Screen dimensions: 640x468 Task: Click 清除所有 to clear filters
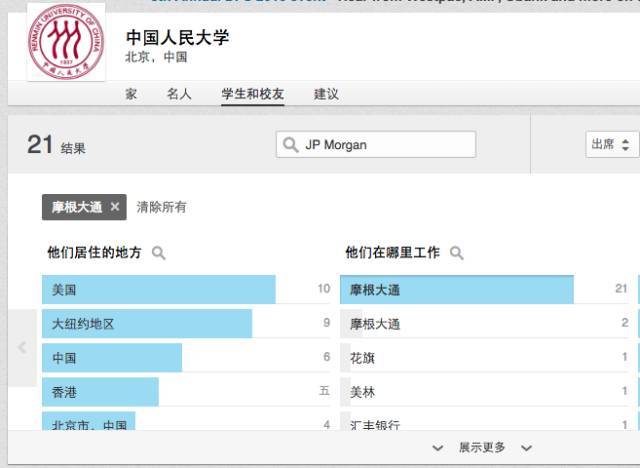(161, 207)
